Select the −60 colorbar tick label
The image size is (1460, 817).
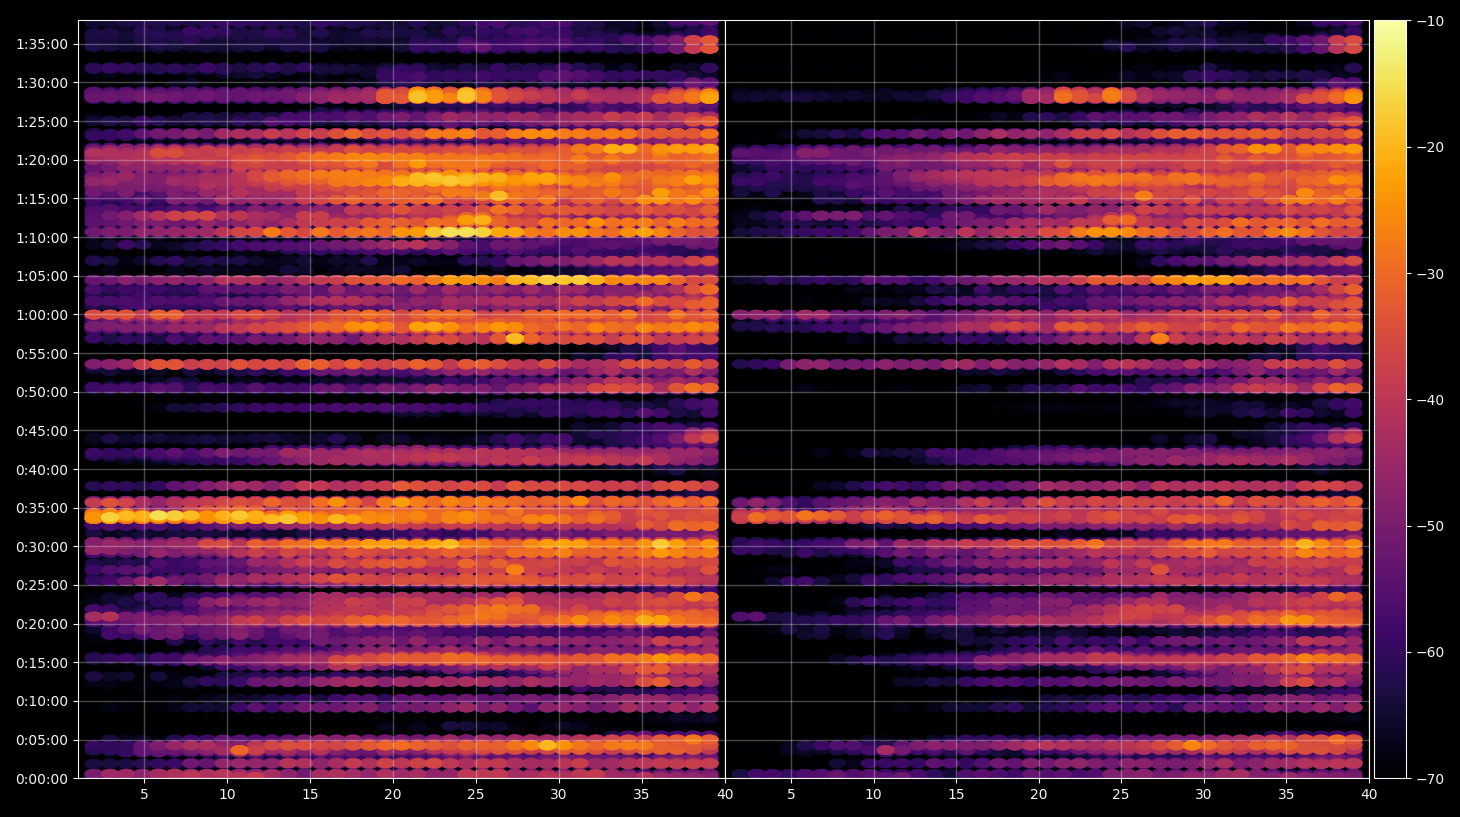[1430, 652]
